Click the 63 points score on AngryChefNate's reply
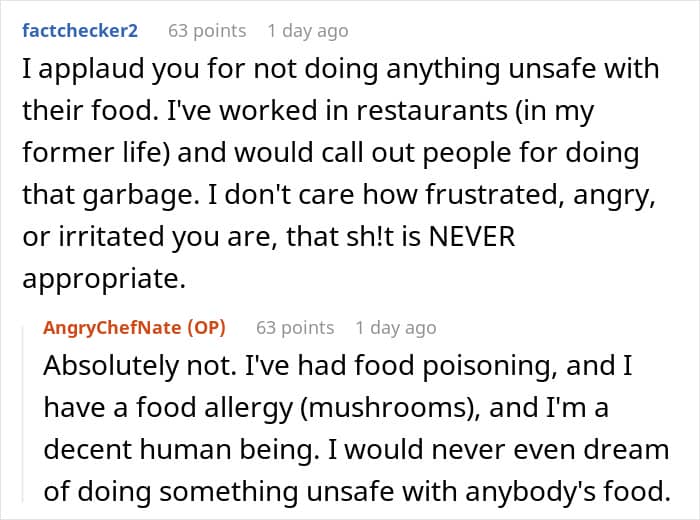The image size is (700, 520). click(295, 327)
